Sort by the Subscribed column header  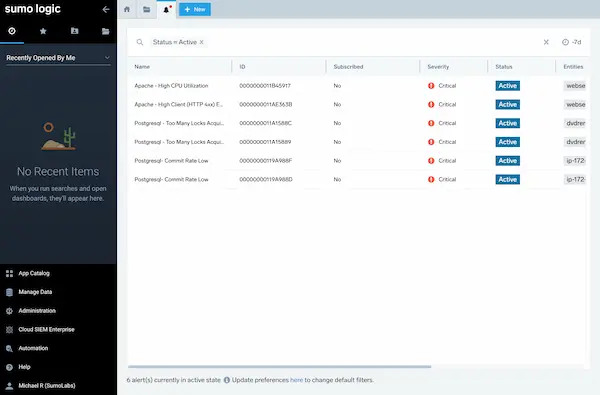pyautogui.click(x=348, y=67)
